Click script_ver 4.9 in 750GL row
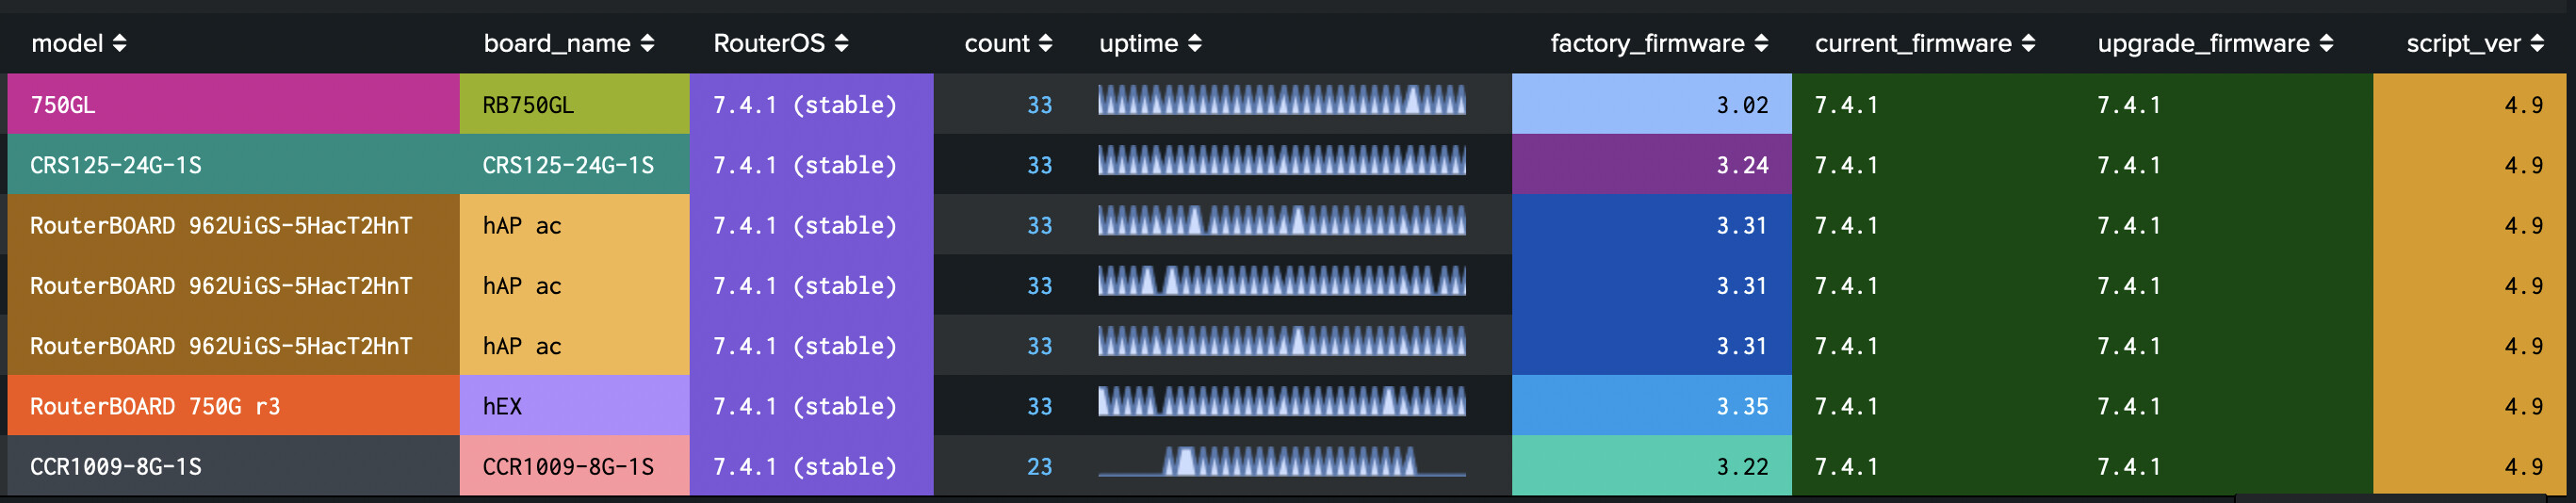This screenshot has width=2576, height=503. click(x=2523, y=105)
